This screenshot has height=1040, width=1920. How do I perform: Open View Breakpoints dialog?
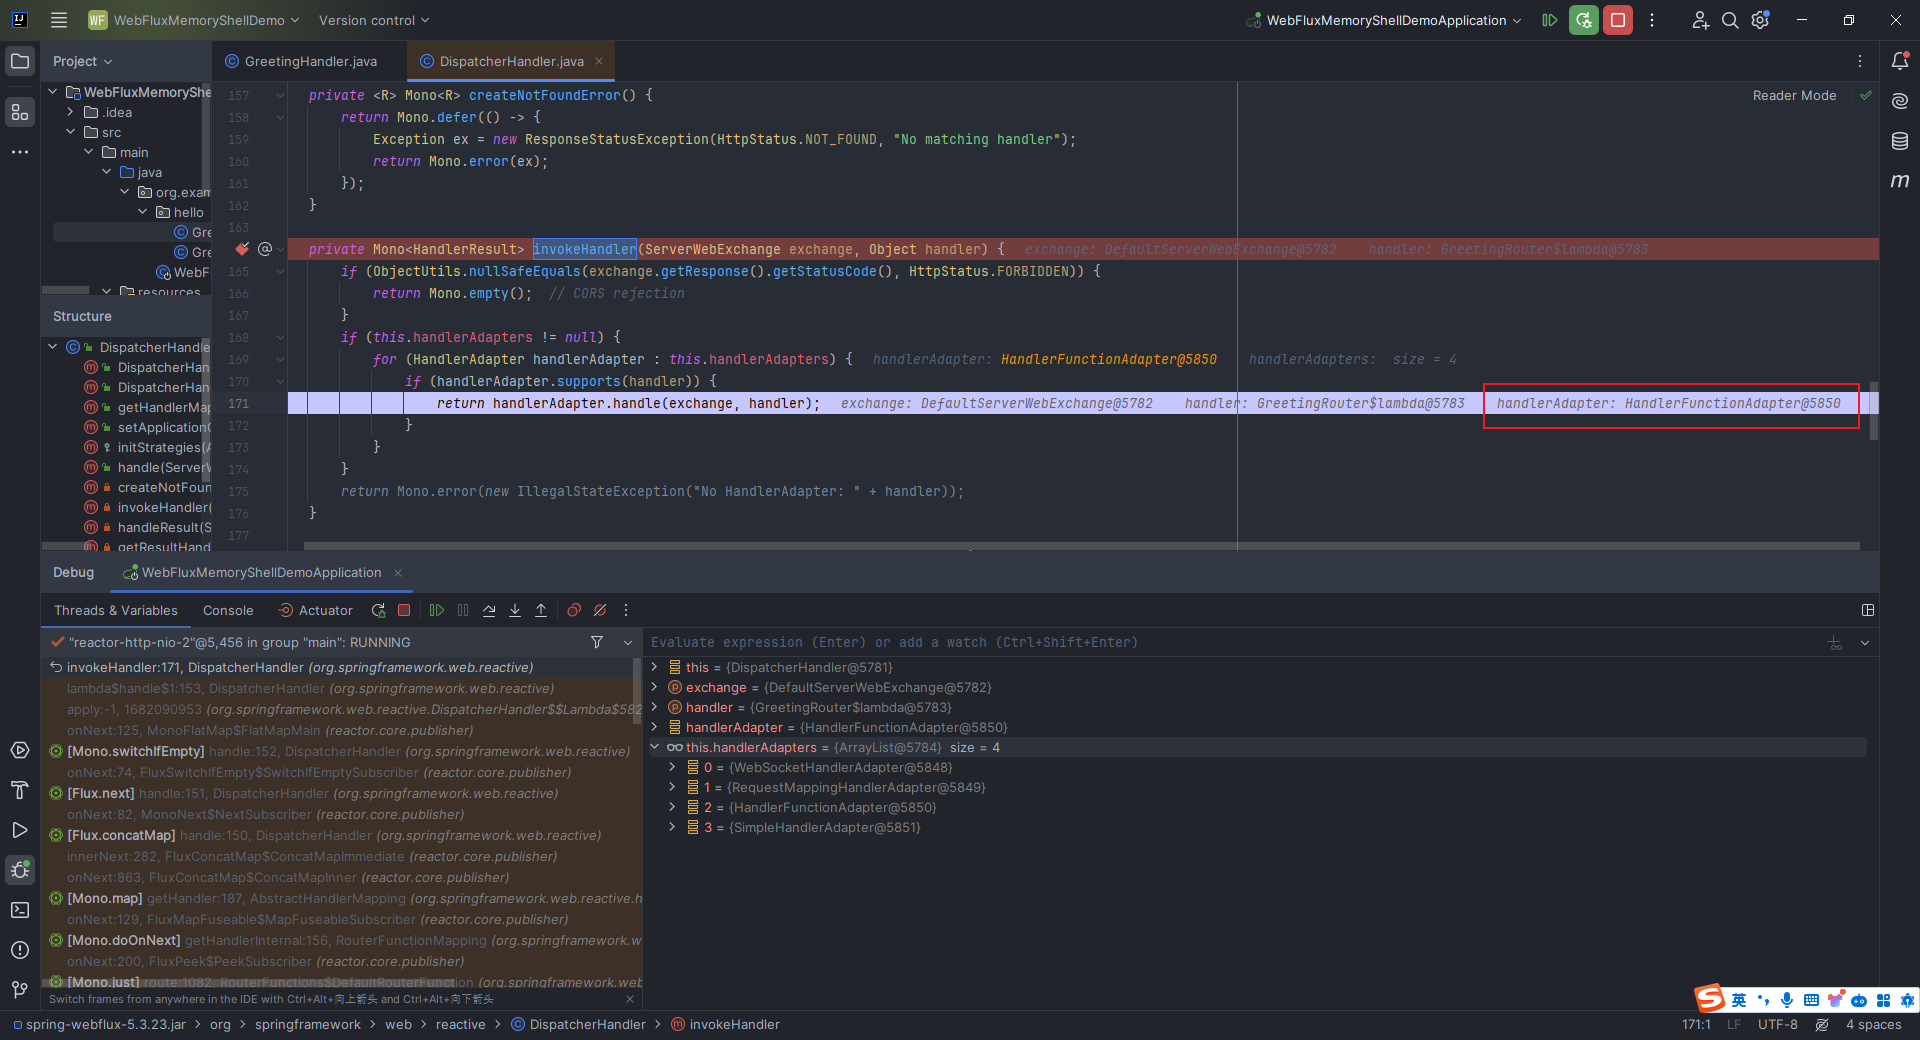point(574,610)
